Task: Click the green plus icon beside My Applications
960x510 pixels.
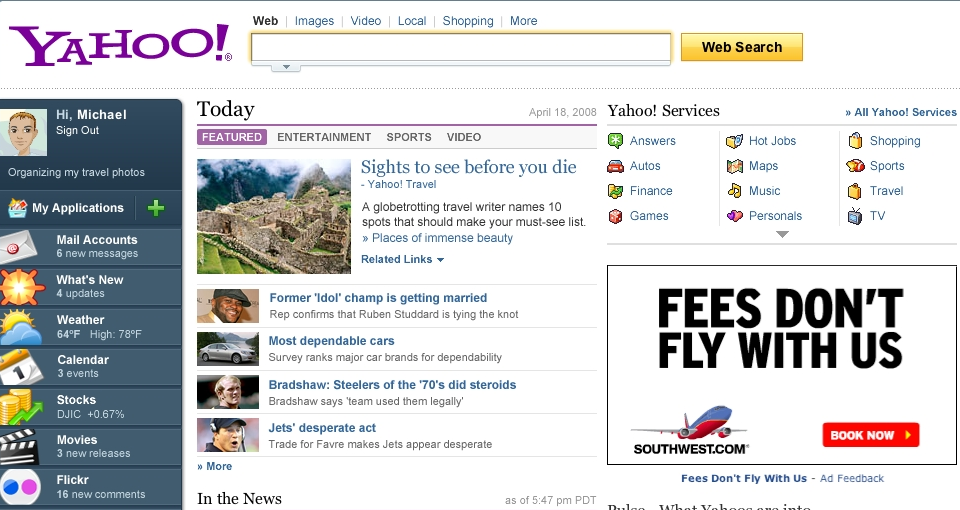Action: [x=156, y=208]
